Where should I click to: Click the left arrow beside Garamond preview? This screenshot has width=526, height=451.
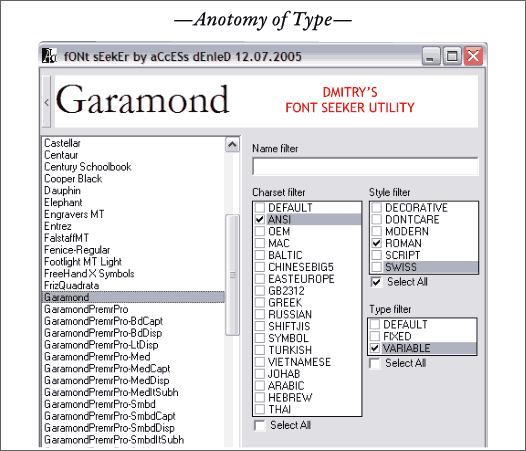pyautogui.click(x=47, y=102)
